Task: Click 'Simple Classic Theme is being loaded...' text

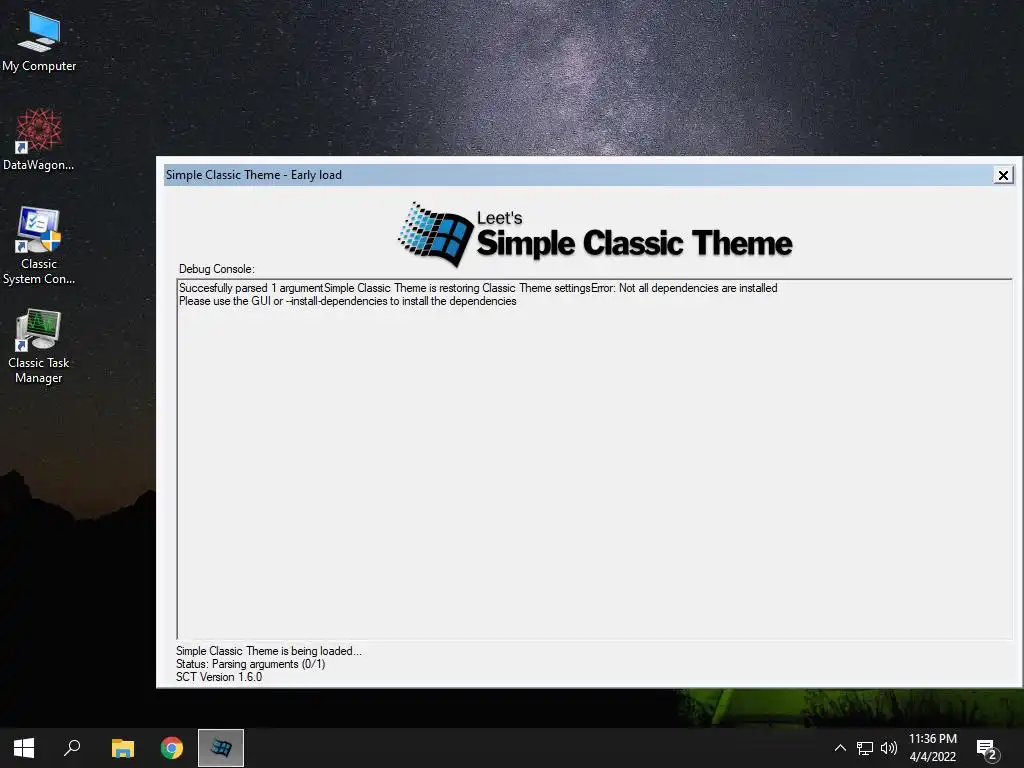Action: click(268, 651)
